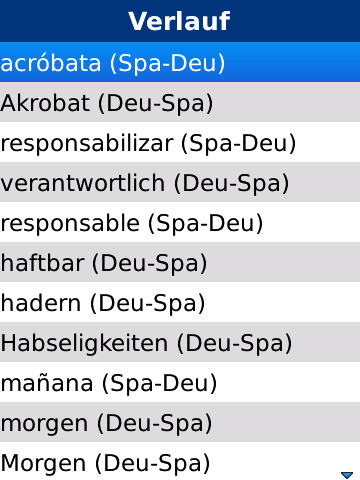Open the Akrobat (Deu-Spa) entry
This screenshot has height=480, width=360.
tap(180, 102)
